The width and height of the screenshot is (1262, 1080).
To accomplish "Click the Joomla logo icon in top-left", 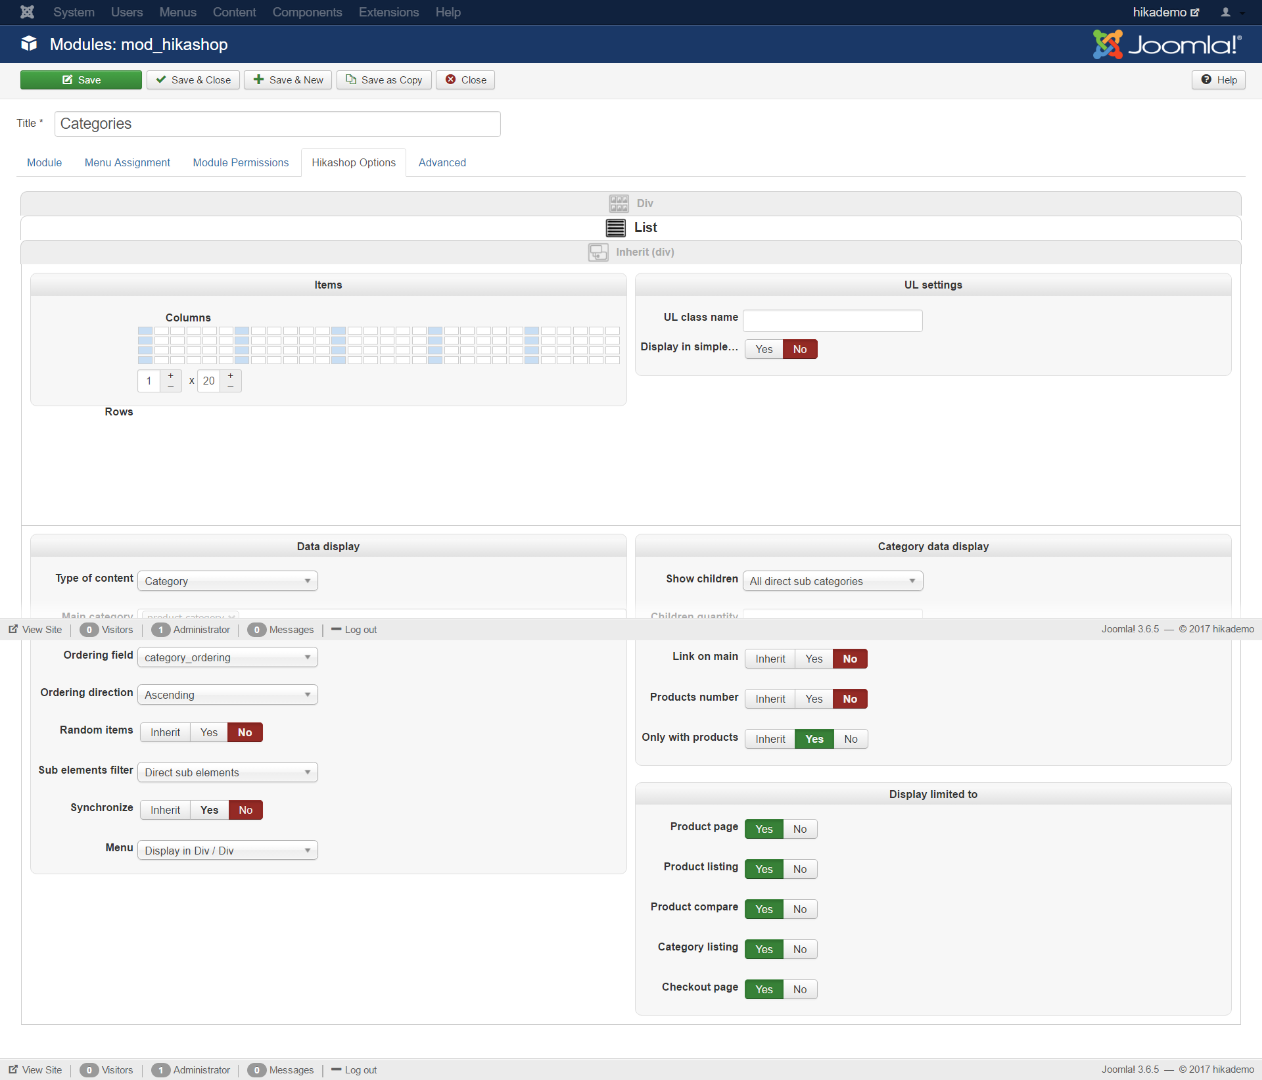I will coord(27,12).
